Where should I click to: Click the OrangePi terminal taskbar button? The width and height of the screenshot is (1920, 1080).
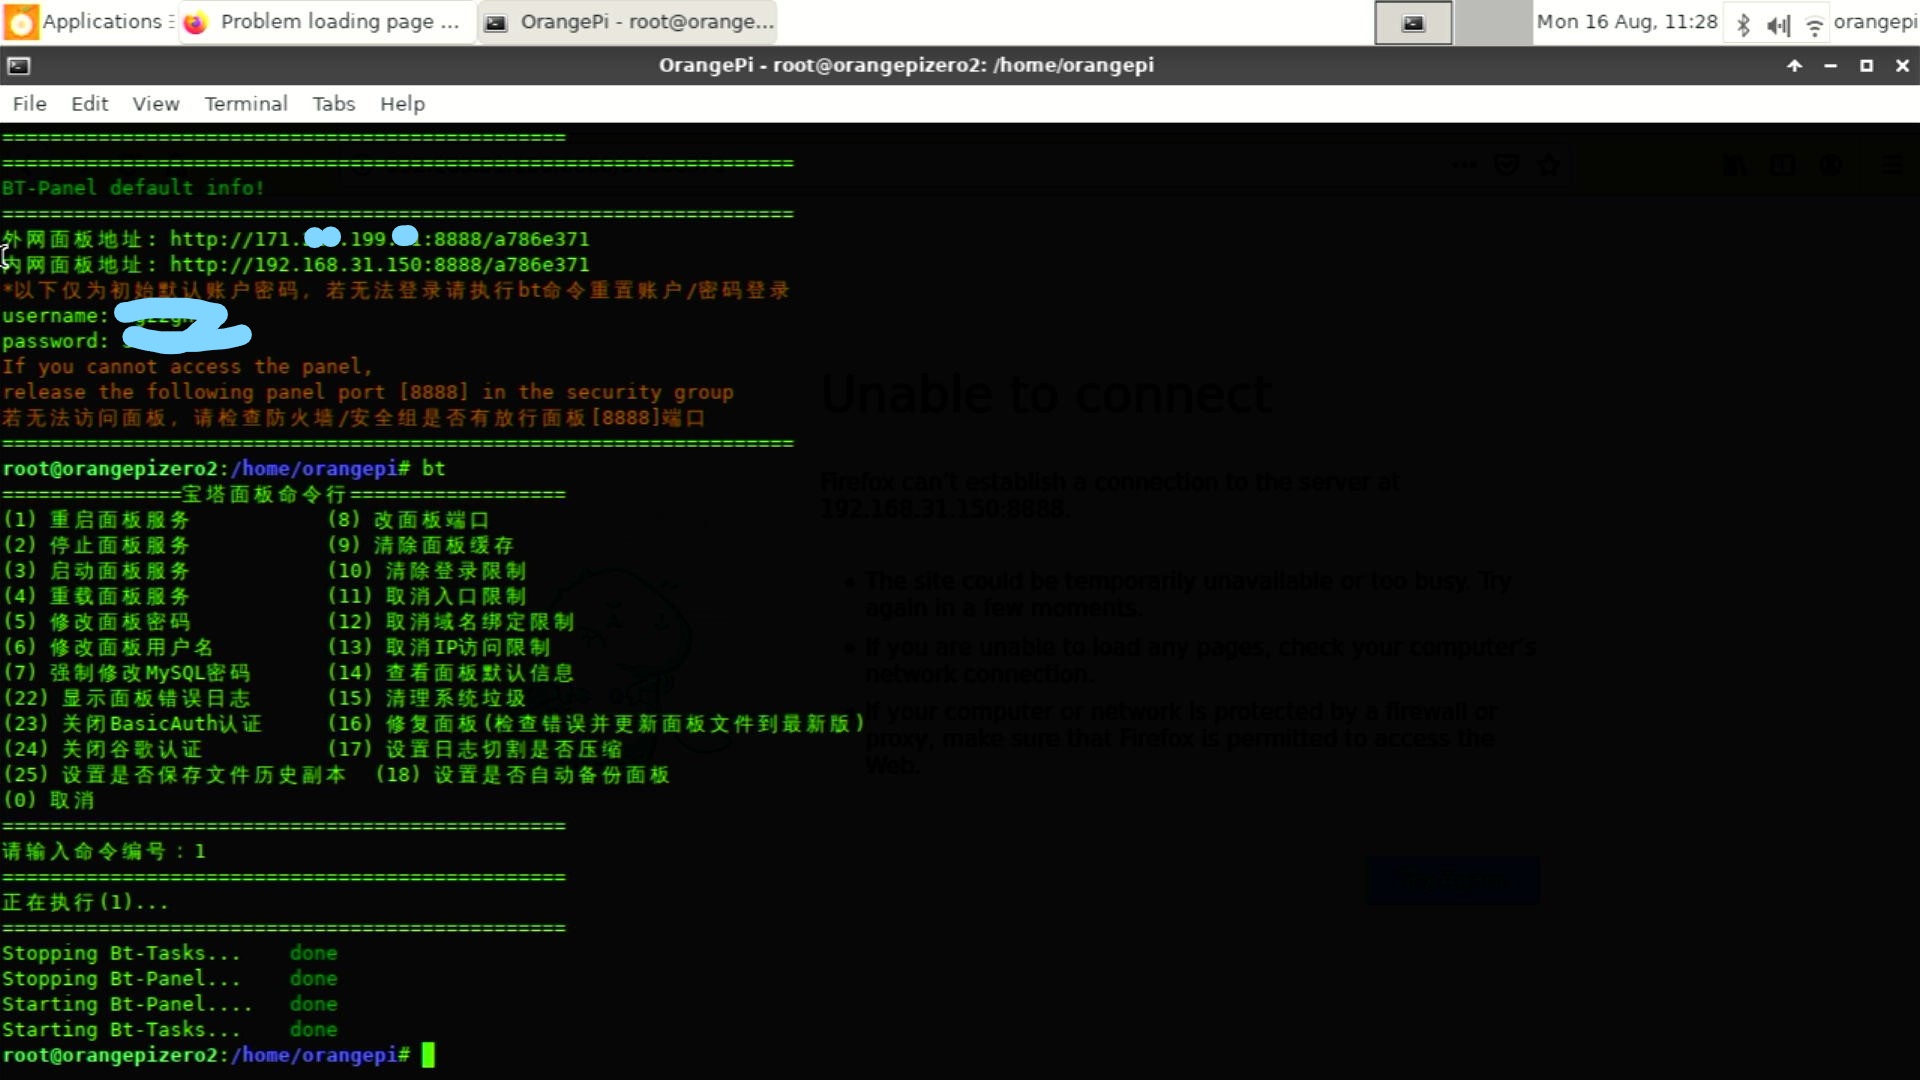point(630,22)
